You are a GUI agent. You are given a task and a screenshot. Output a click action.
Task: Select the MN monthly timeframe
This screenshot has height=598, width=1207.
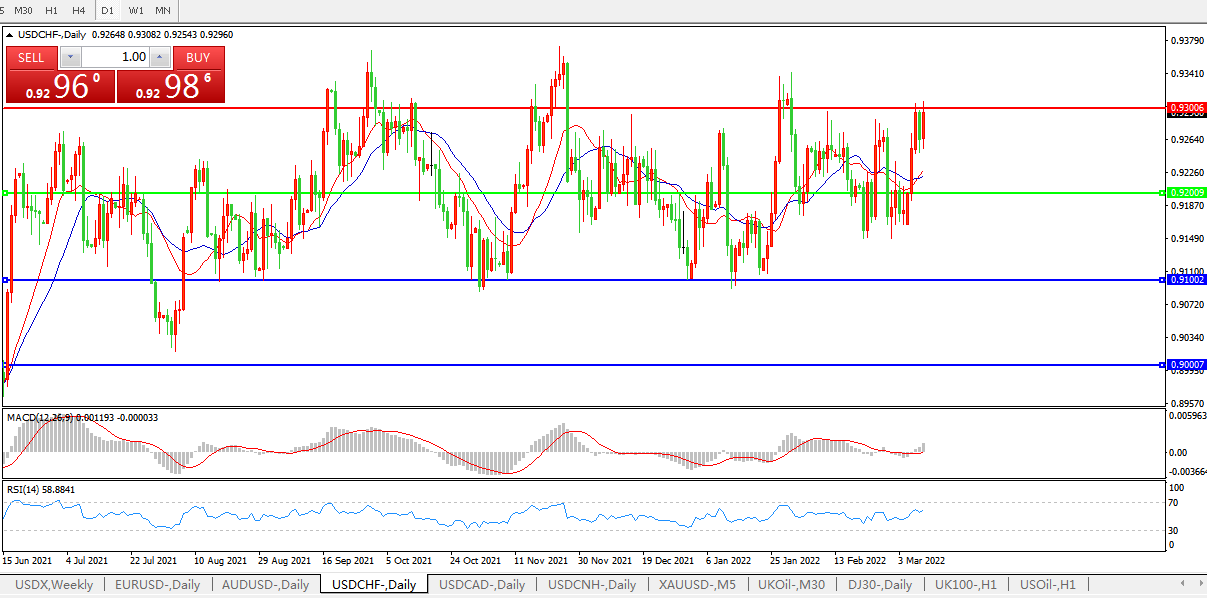pos(163,10)
